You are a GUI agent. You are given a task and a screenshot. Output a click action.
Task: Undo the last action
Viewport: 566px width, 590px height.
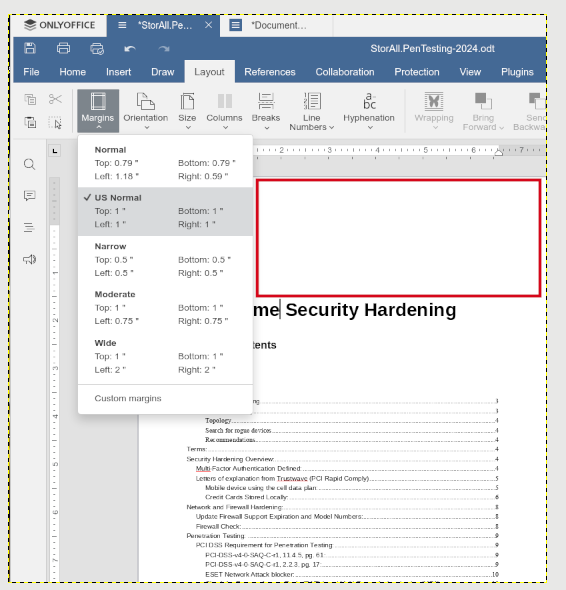130,49
